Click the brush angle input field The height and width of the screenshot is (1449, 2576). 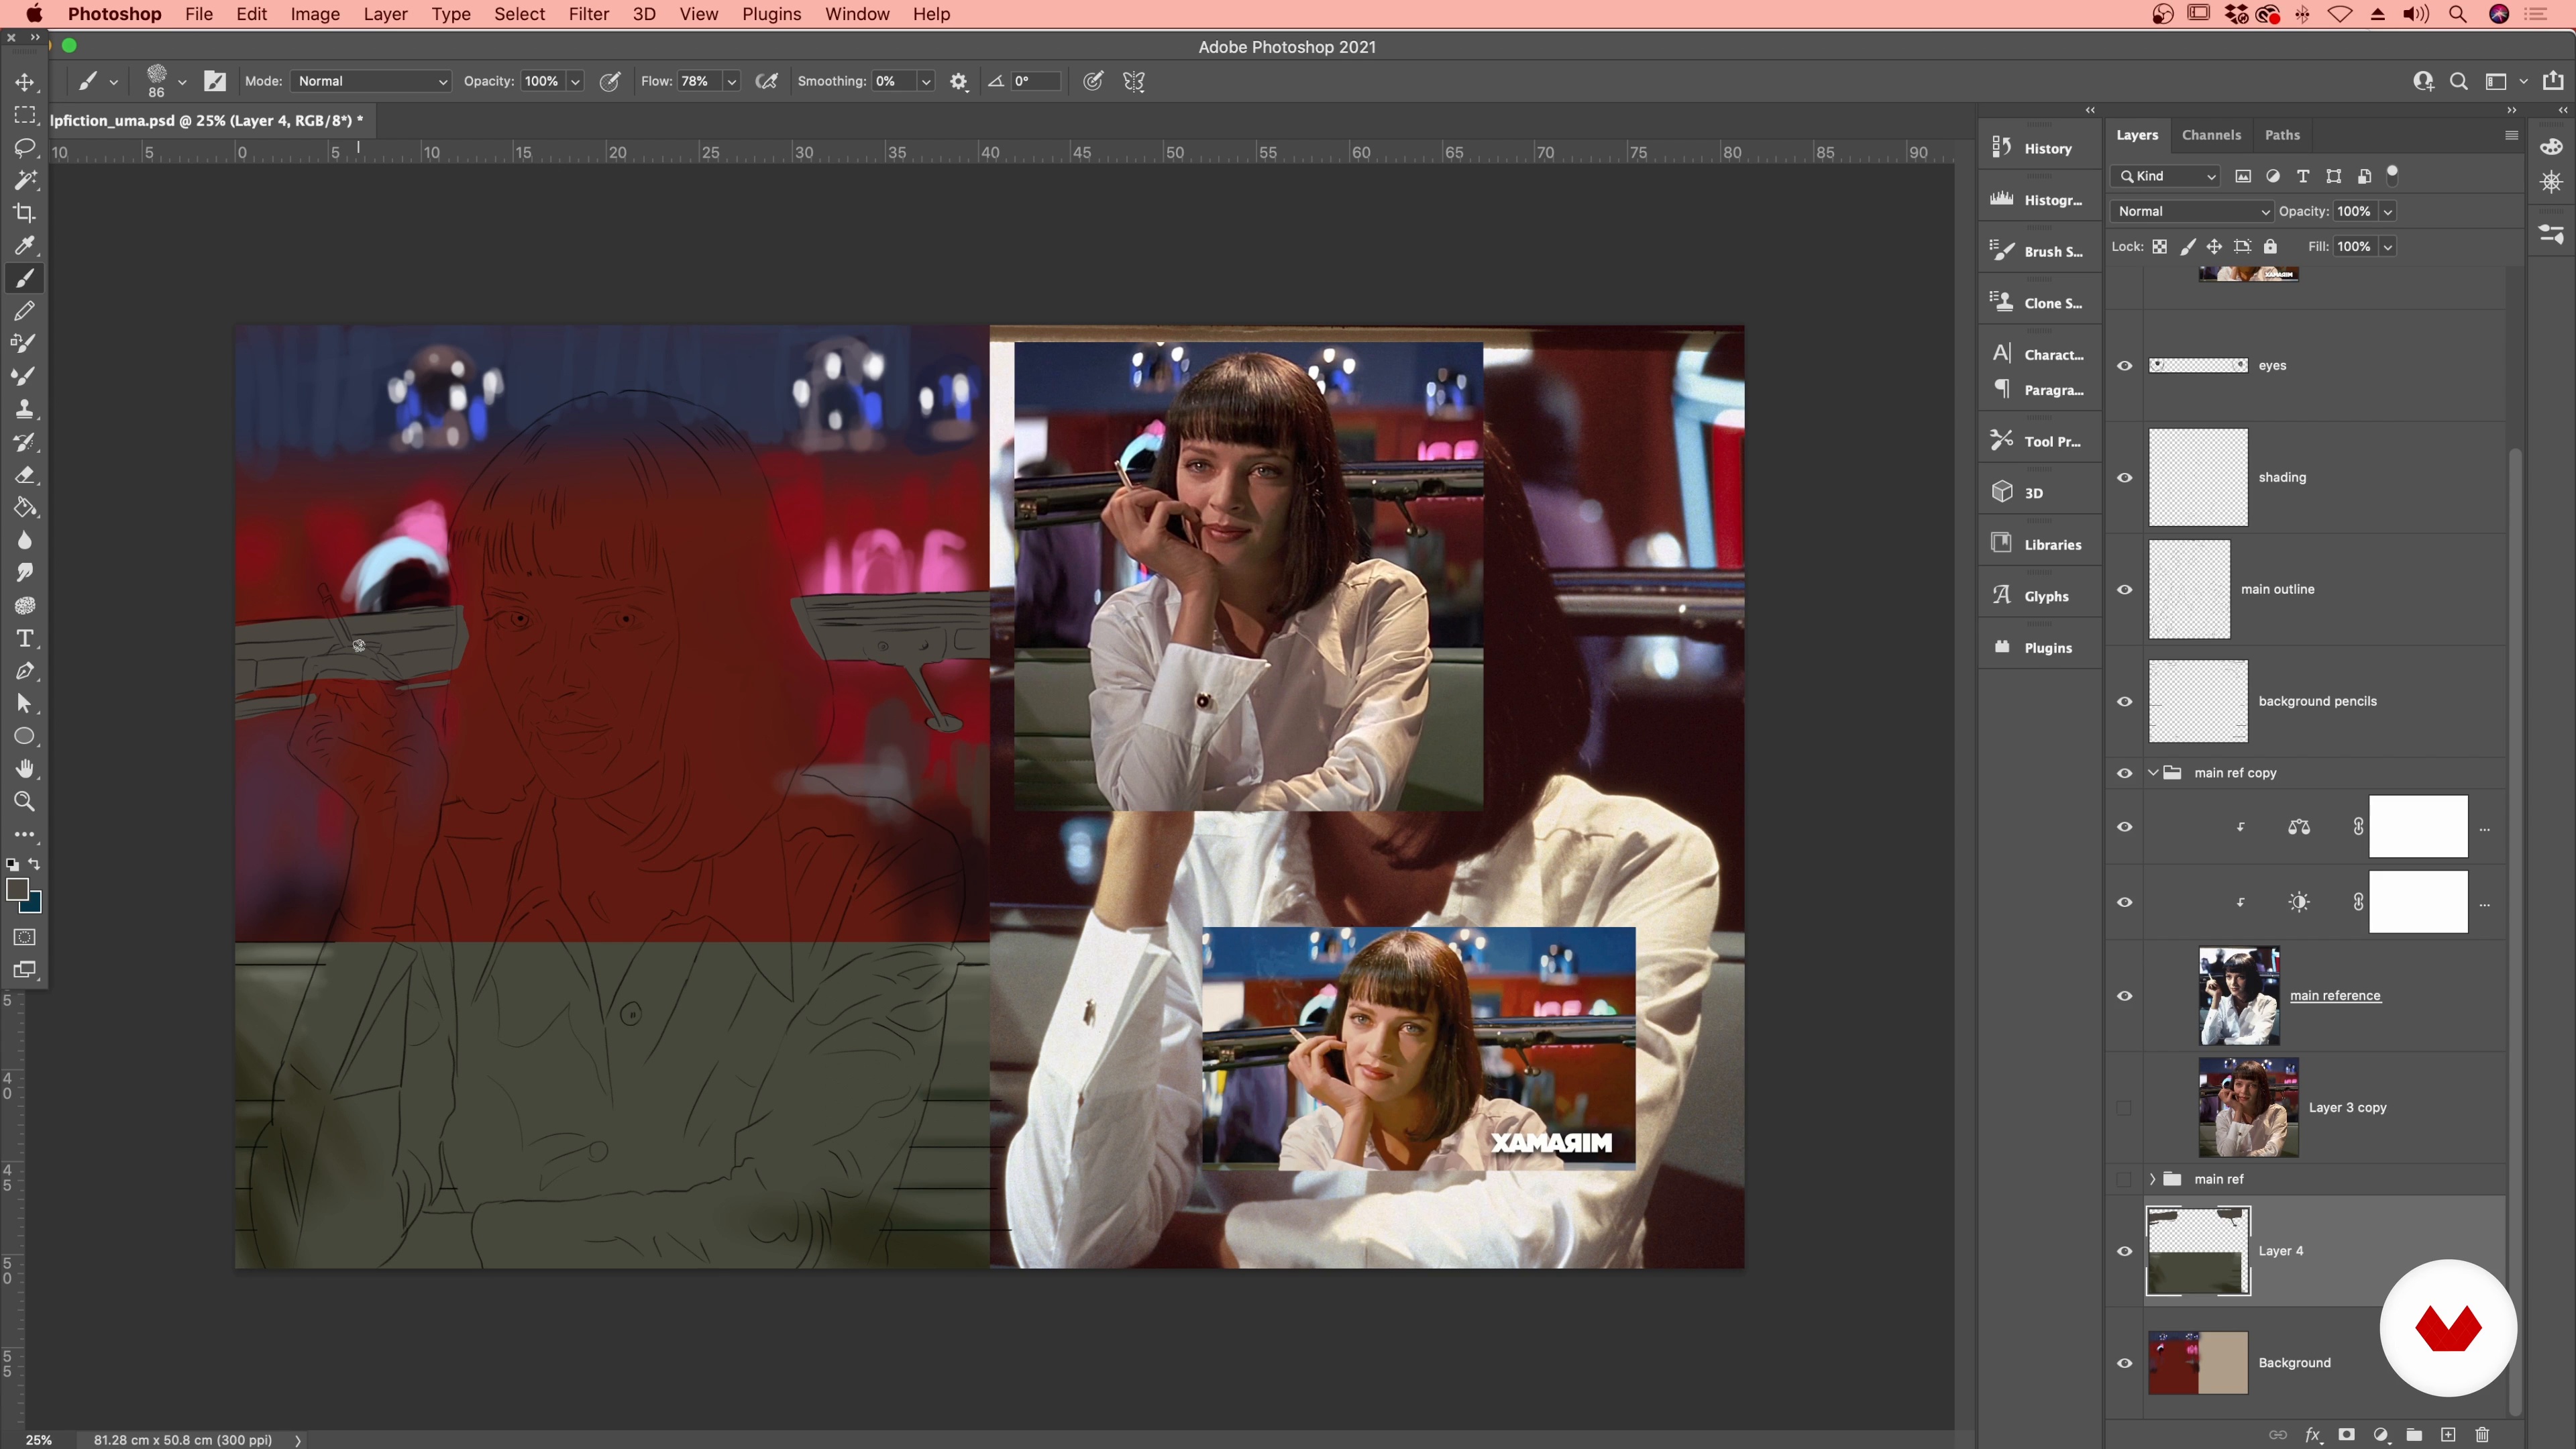1035,82
